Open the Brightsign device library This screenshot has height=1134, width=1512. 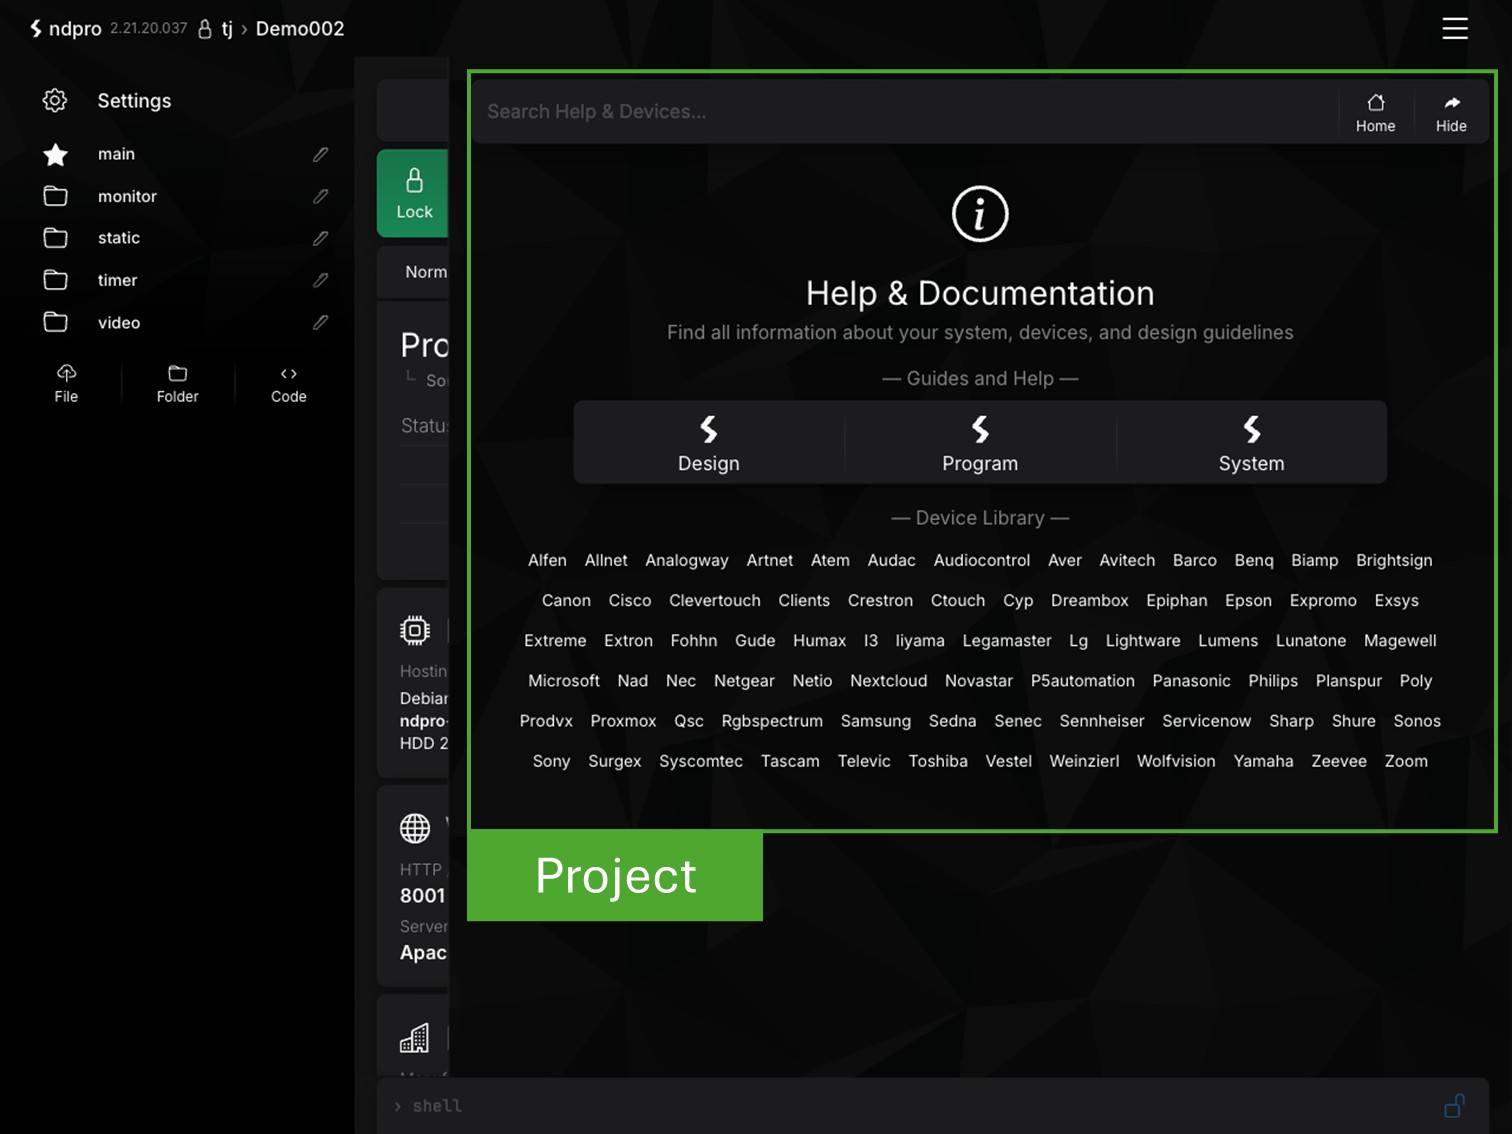[x=1394, y=560]
